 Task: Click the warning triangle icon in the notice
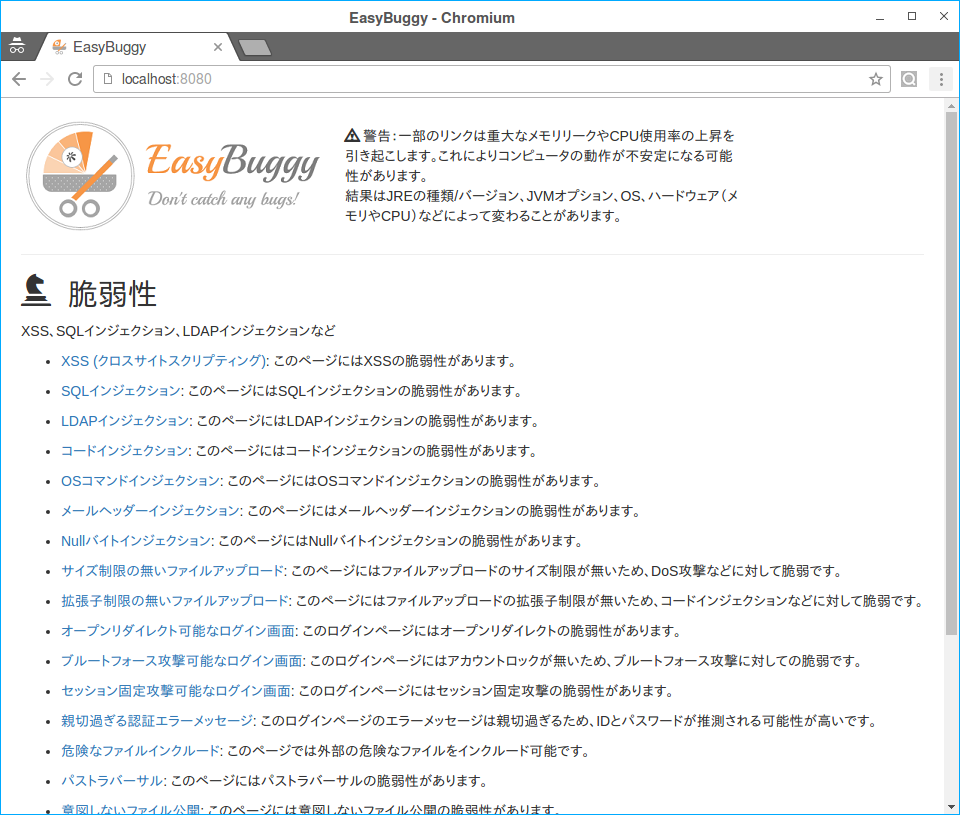(349, 132)
